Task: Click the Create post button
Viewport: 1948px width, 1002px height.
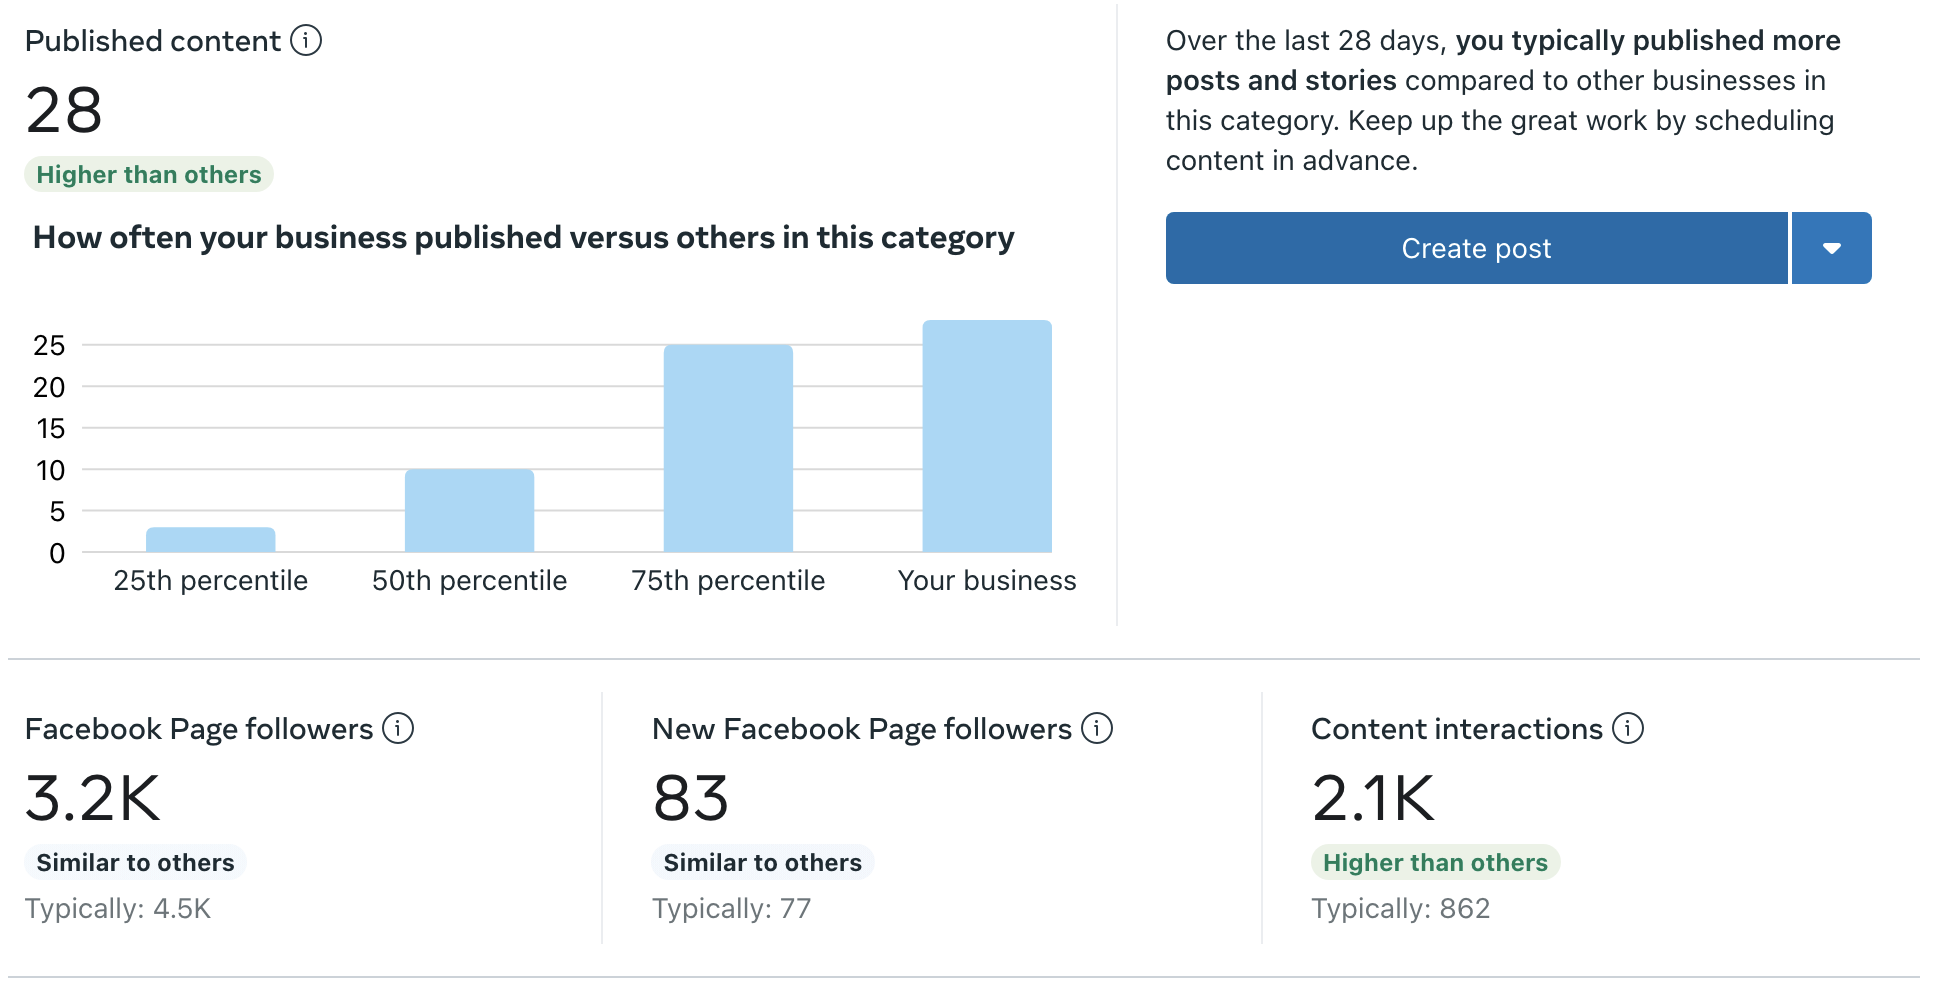Action: [x=1476, y=248]
